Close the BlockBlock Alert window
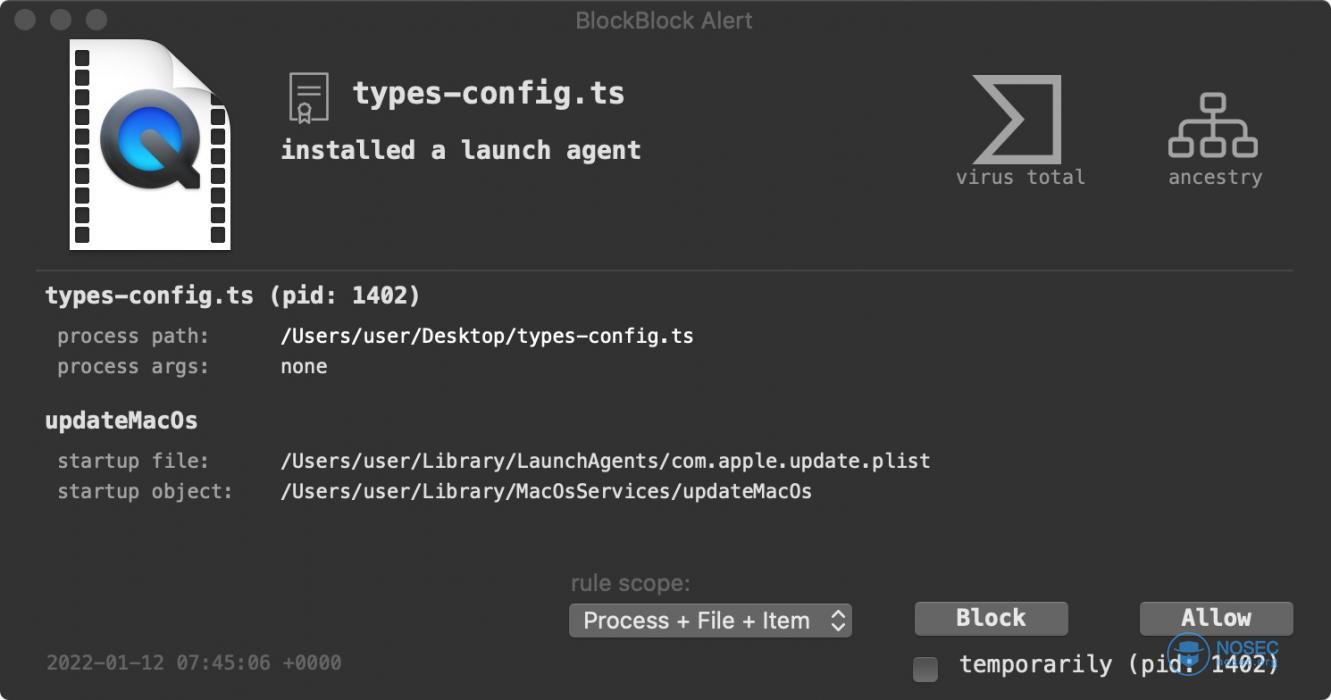This screenshot has height=700, width=1331. [25, 20]
